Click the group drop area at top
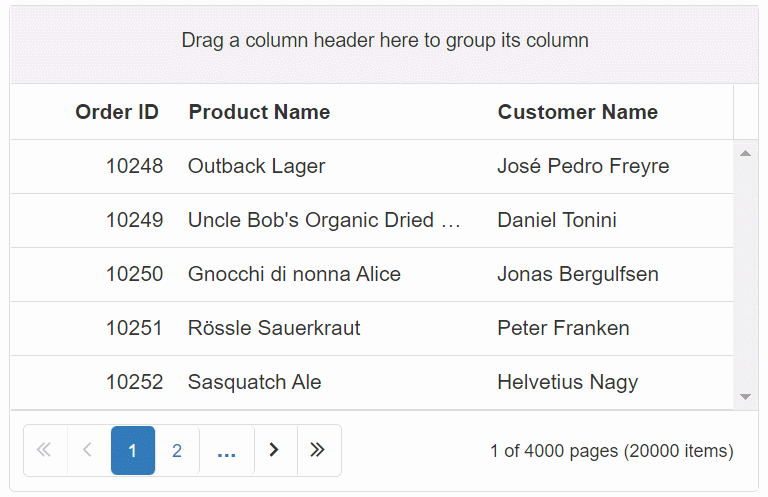 pos(384,41)
